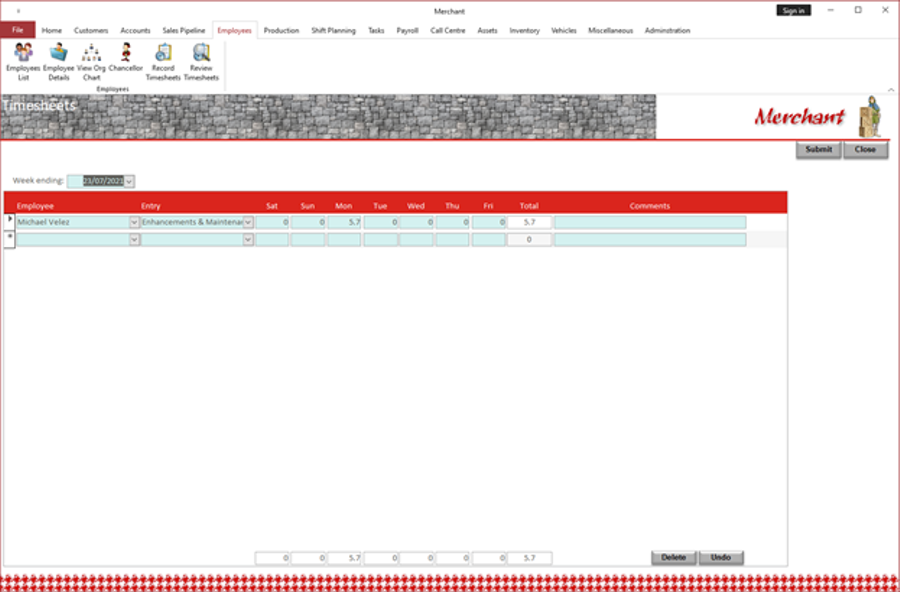
Task: Open the File menu
Action: click(18, 30)
